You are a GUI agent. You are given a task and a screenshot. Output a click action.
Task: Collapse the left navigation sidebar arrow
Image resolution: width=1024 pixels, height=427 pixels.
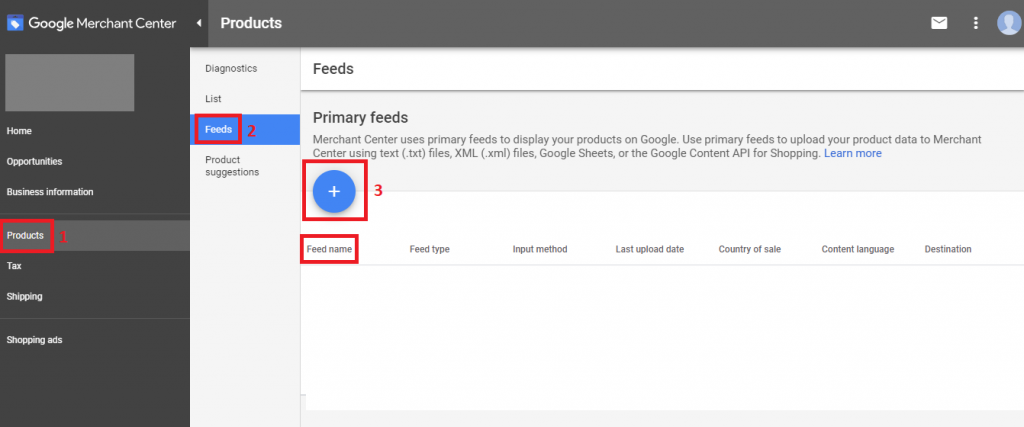199,24
